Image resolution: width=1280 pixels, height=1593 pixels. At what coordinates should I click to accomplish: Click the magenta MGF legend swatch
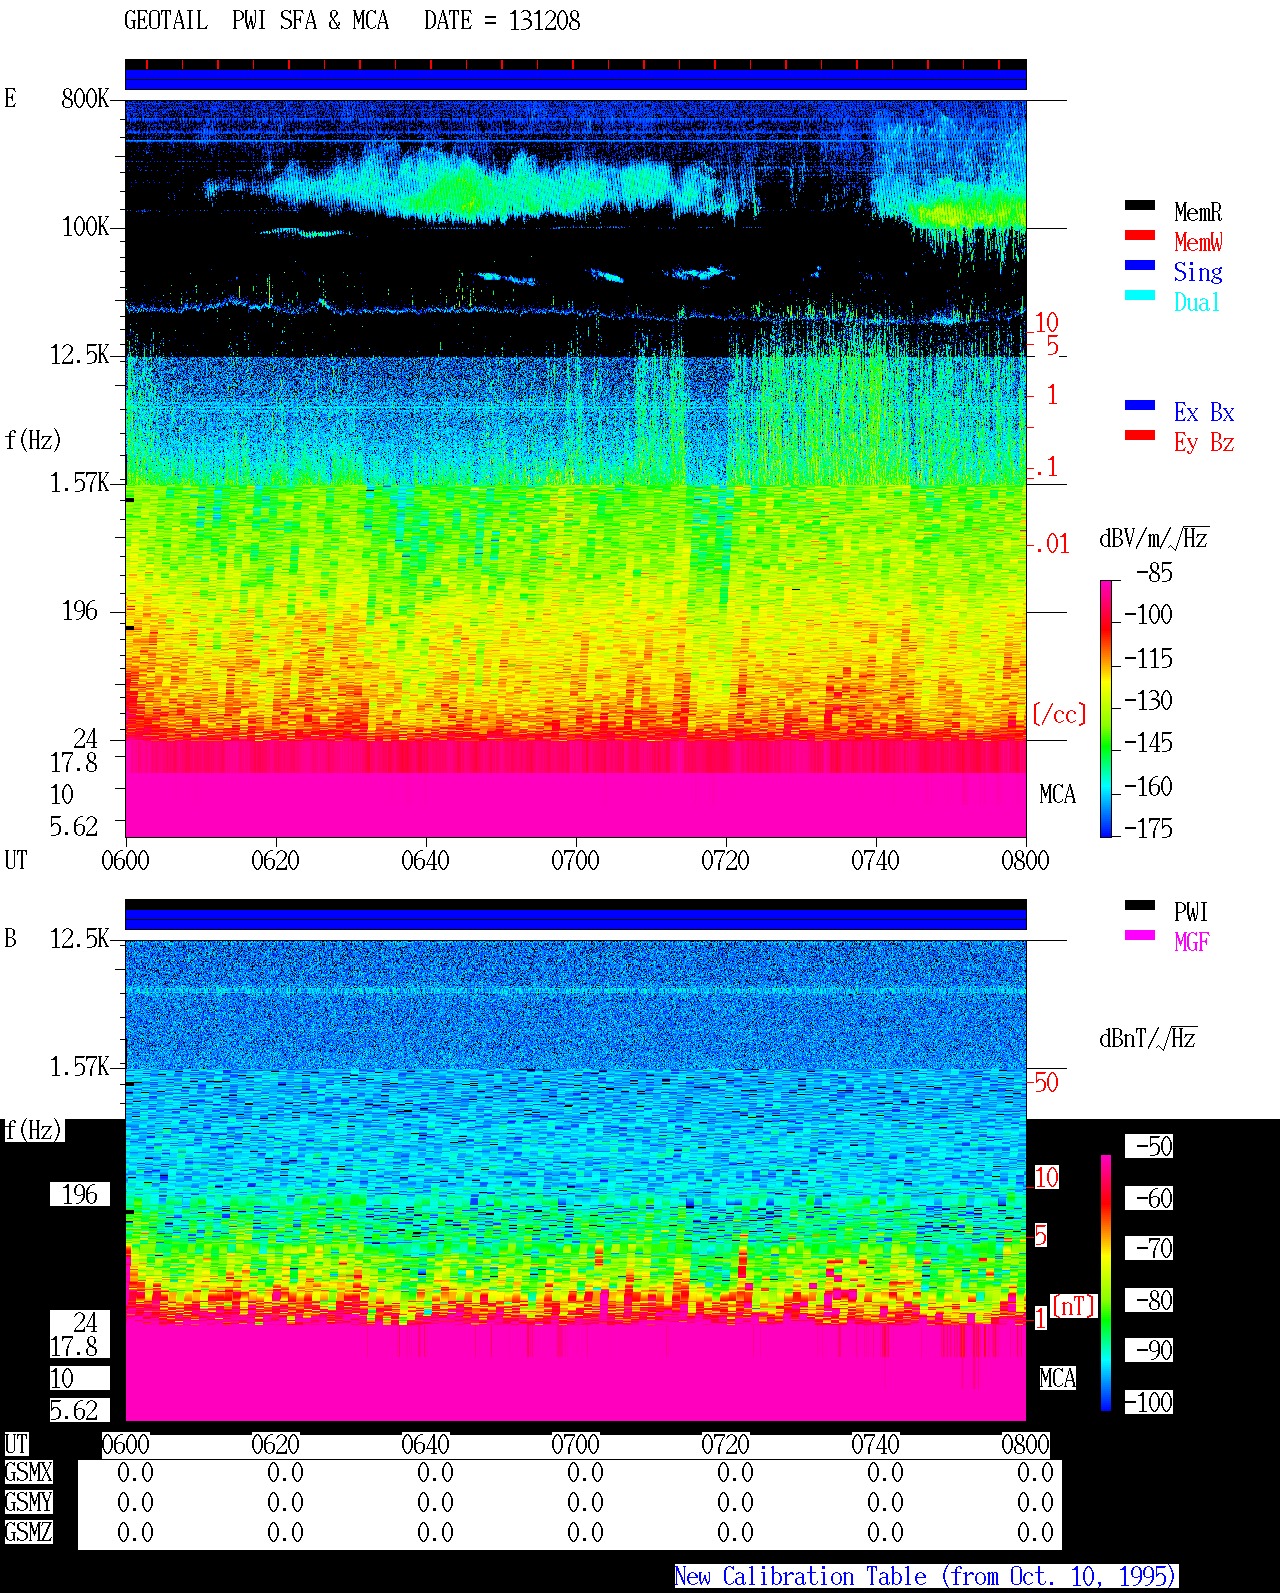click(1140, 935)
